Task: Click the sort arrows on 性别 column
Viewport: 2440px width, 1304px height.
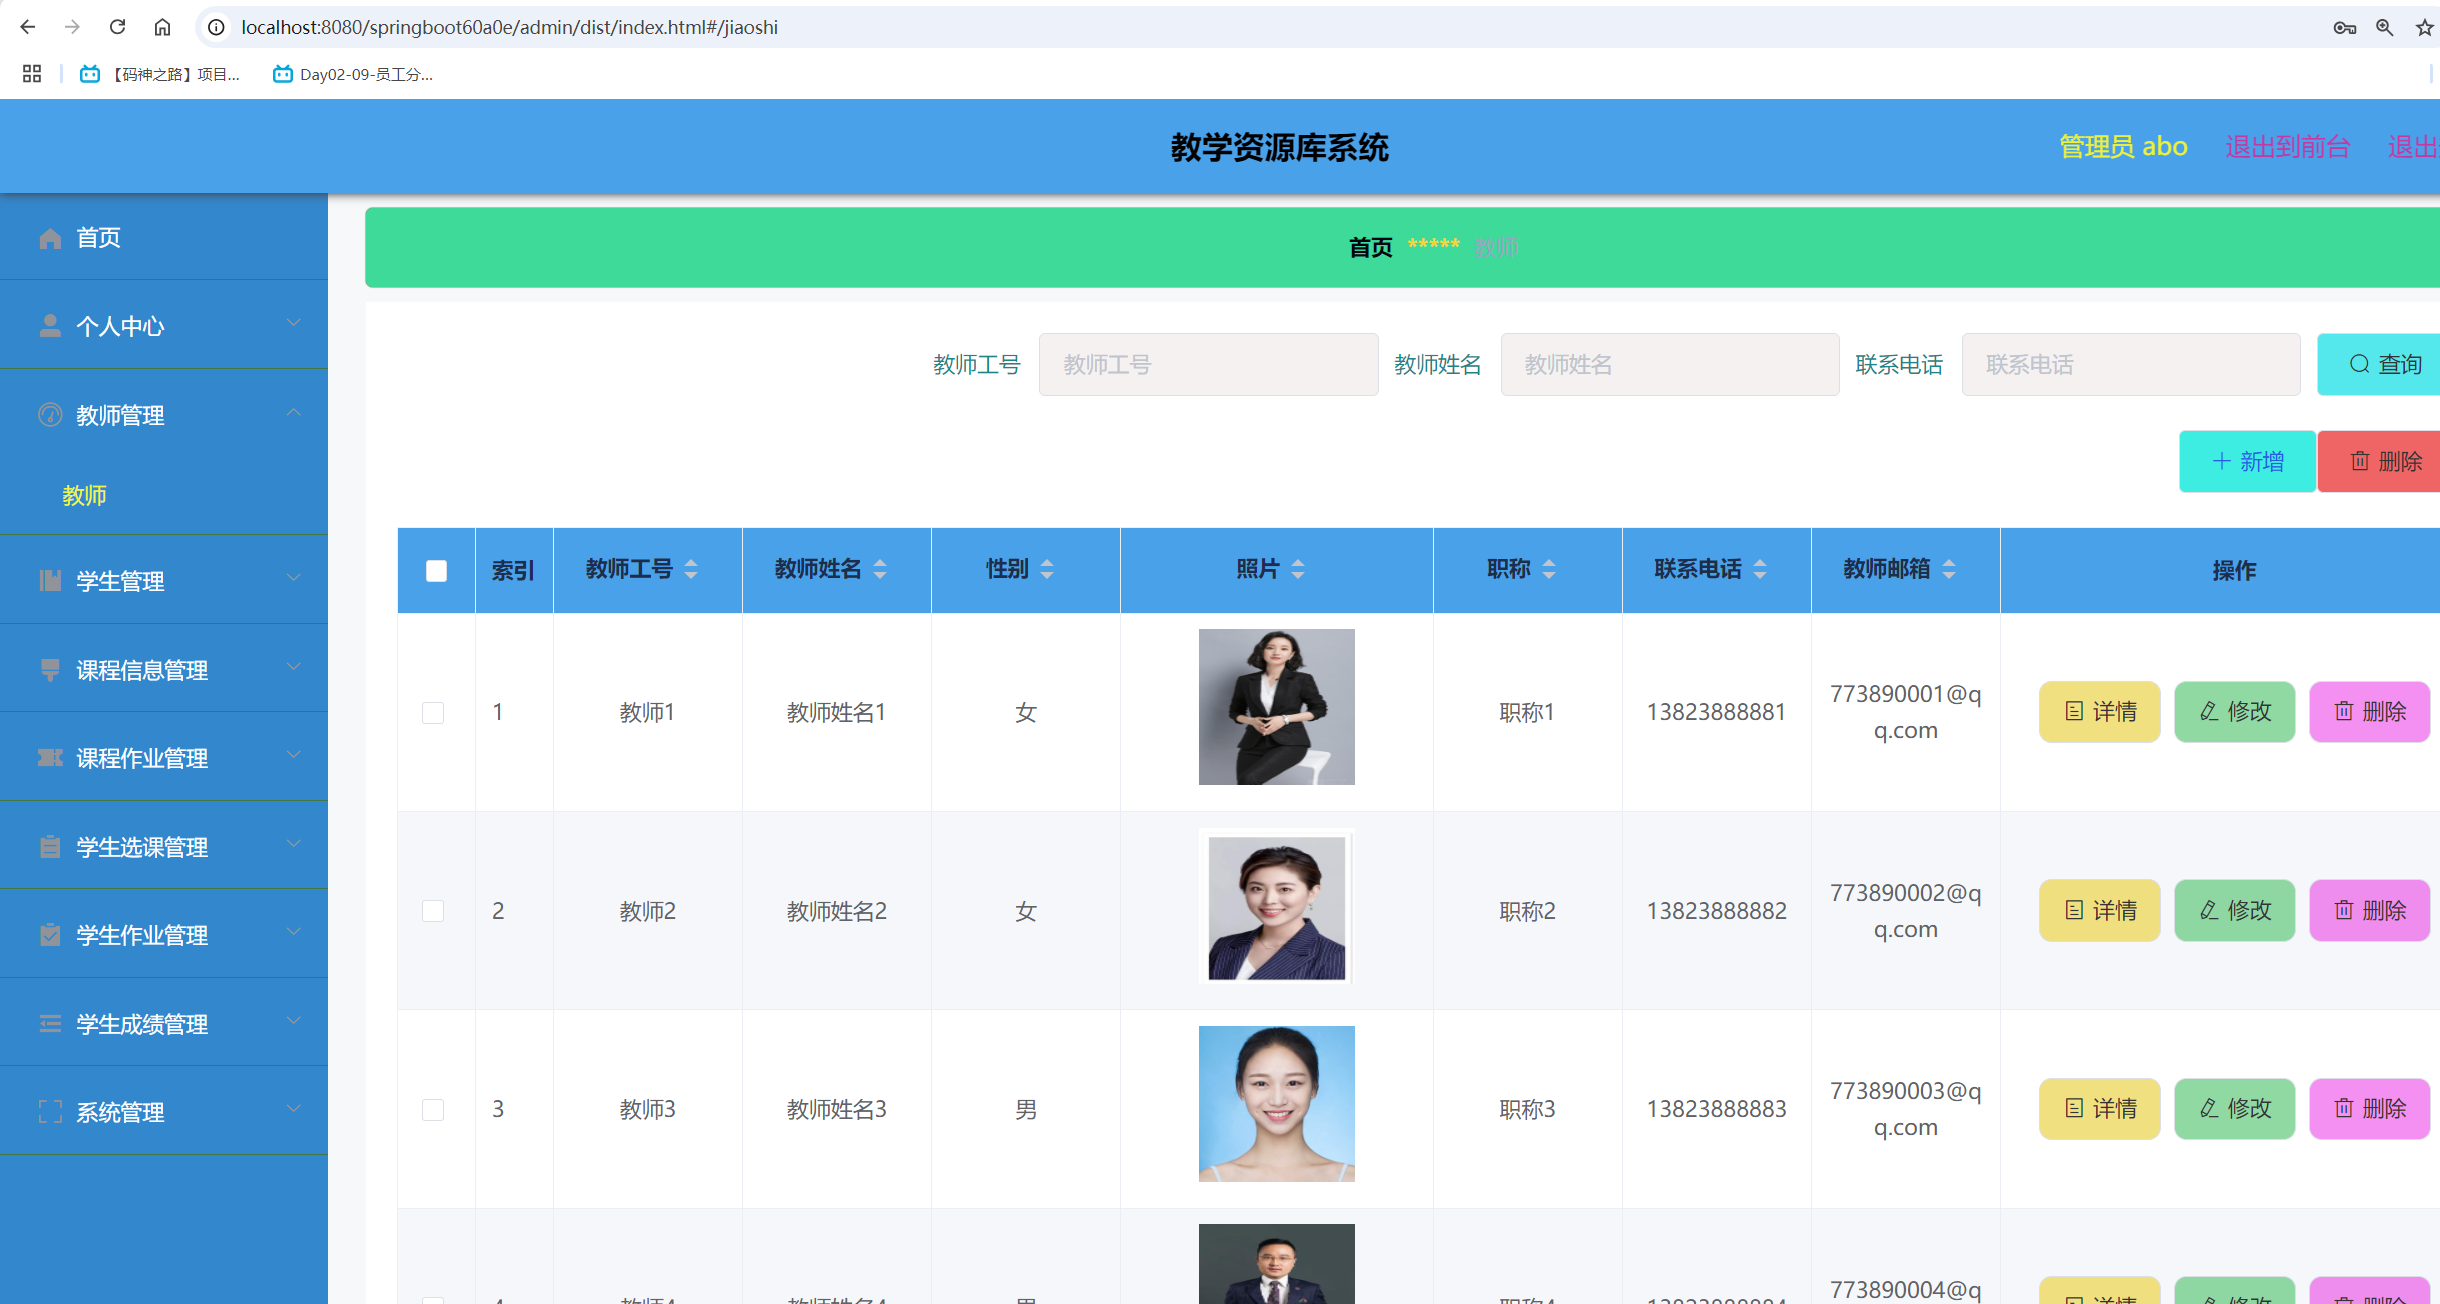Action: point(1047,569)
